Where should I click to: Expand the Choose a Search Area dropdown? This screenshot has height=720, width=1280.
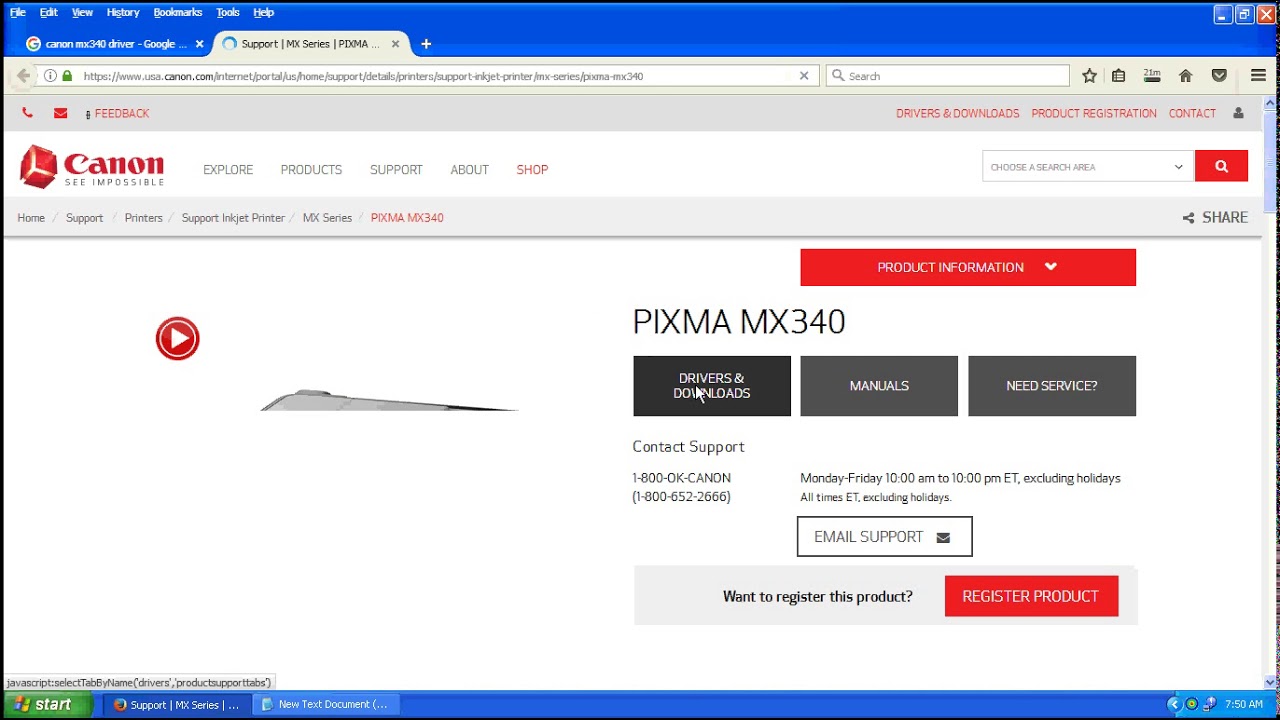(x=1088, y=167)
